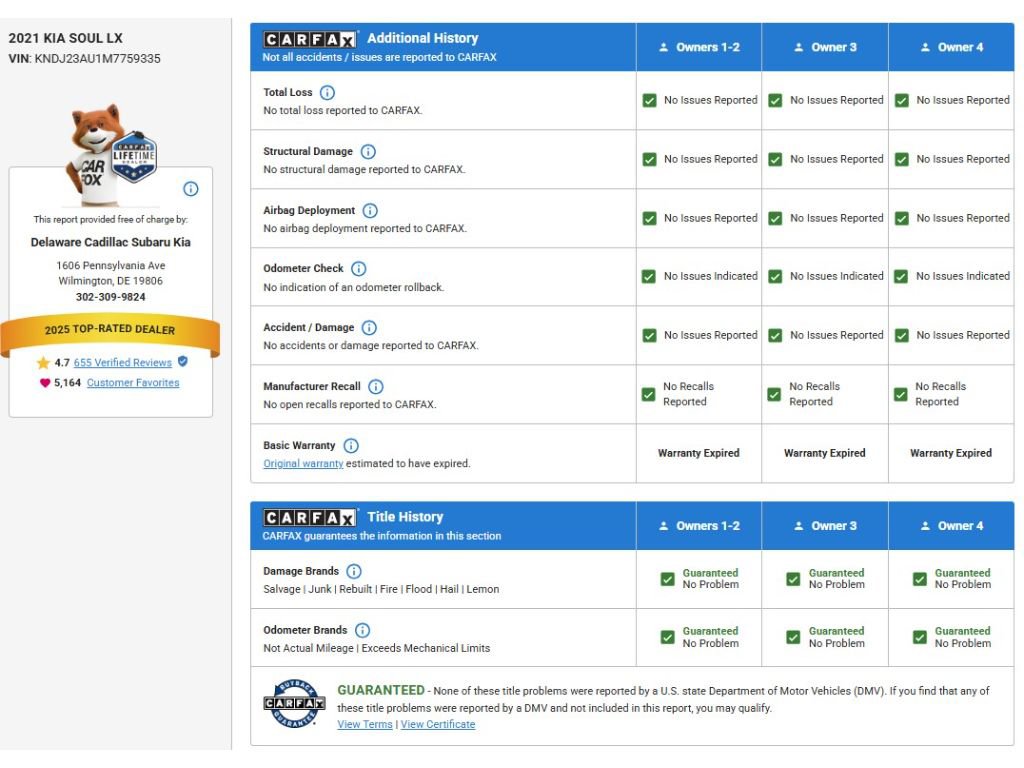Open the Damage Brands info icon
The image size is (1024, 768).
tap(354, 571)
